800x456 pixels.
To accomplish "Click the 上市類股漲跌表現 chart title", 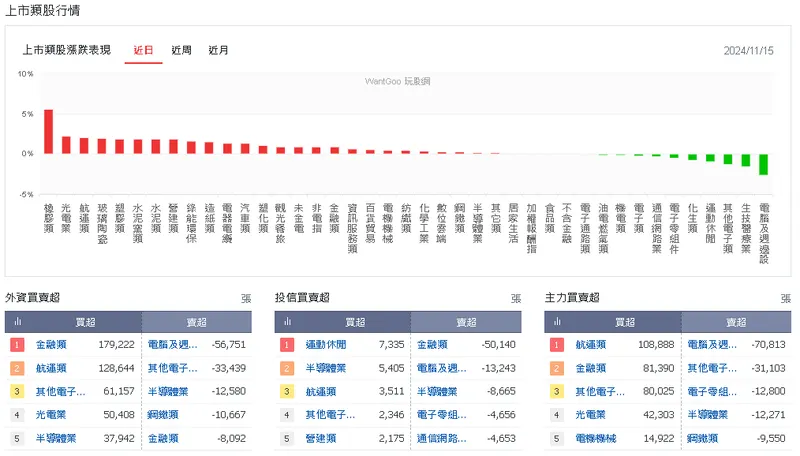I will point(66,50).
